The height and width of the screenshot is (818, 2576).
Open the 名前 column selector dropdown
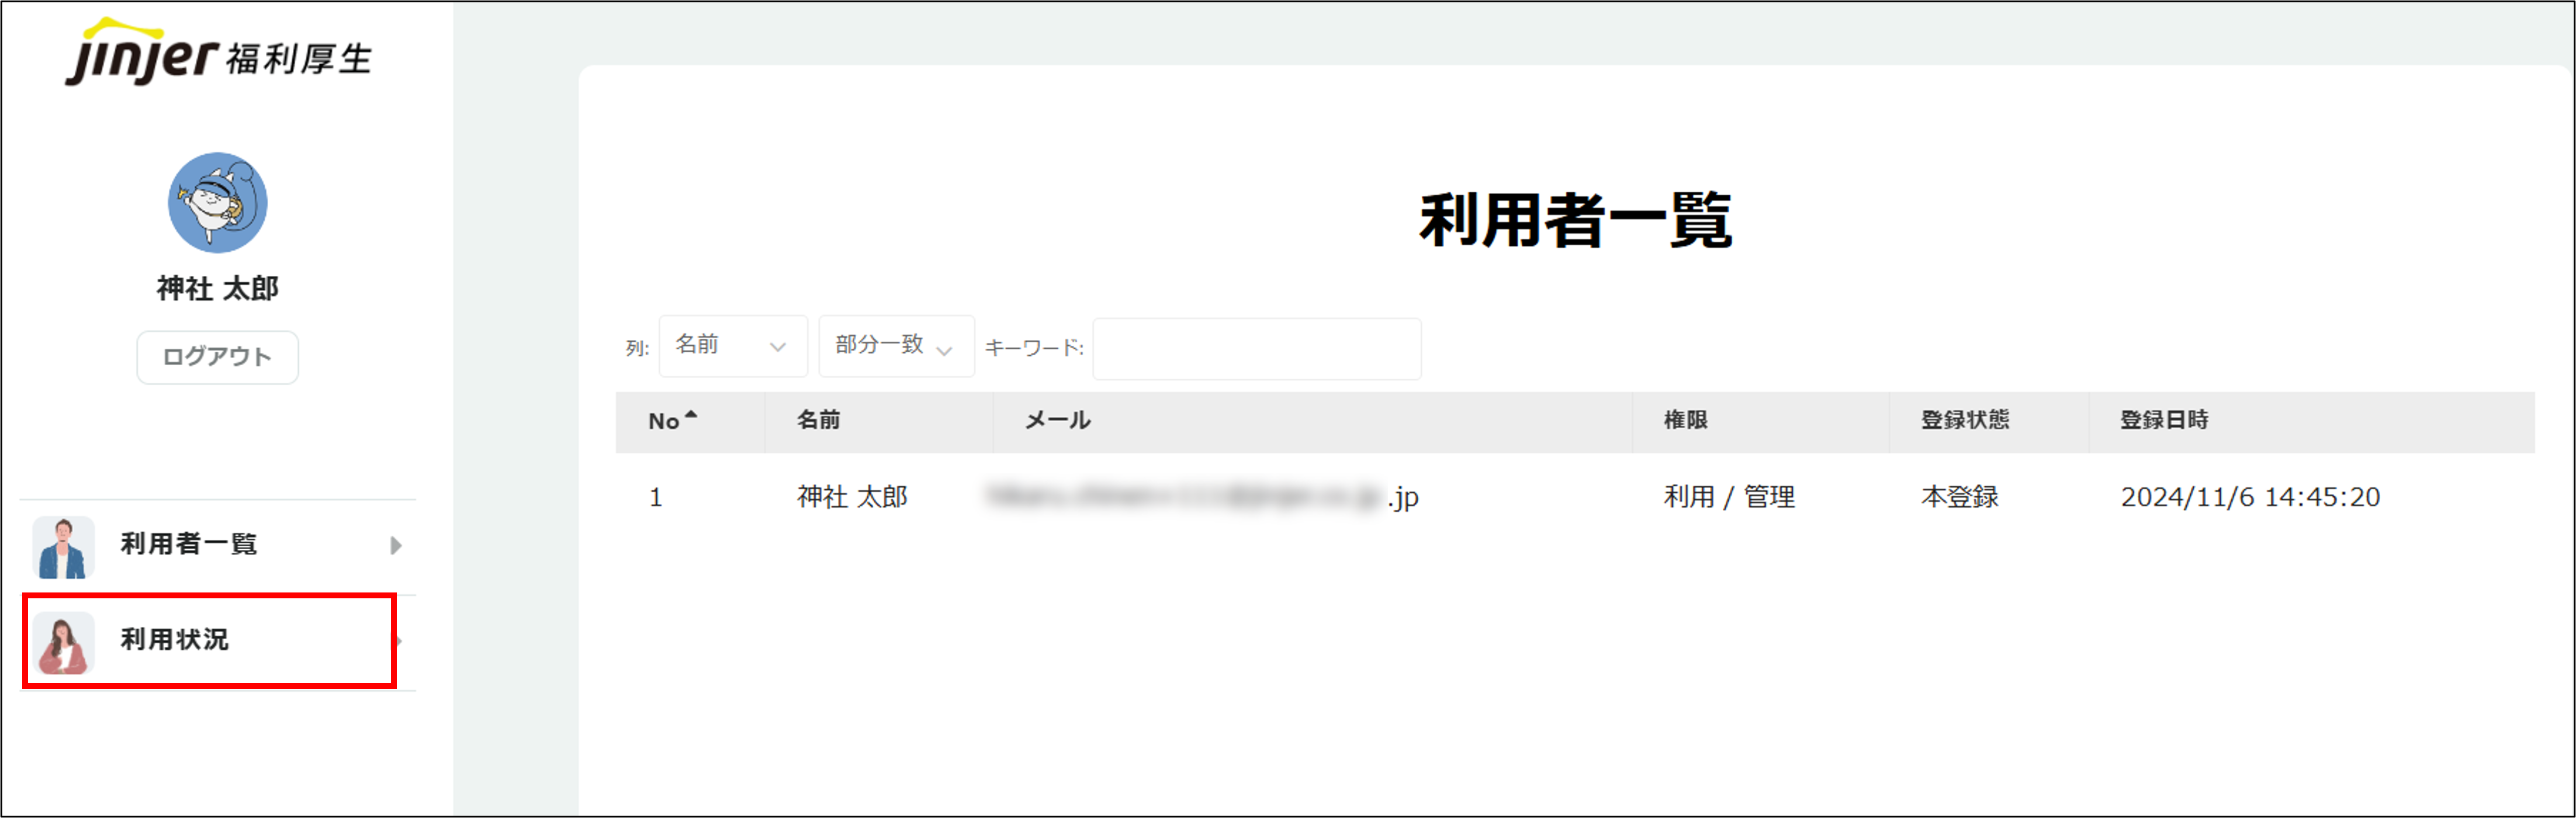(733, 346)
